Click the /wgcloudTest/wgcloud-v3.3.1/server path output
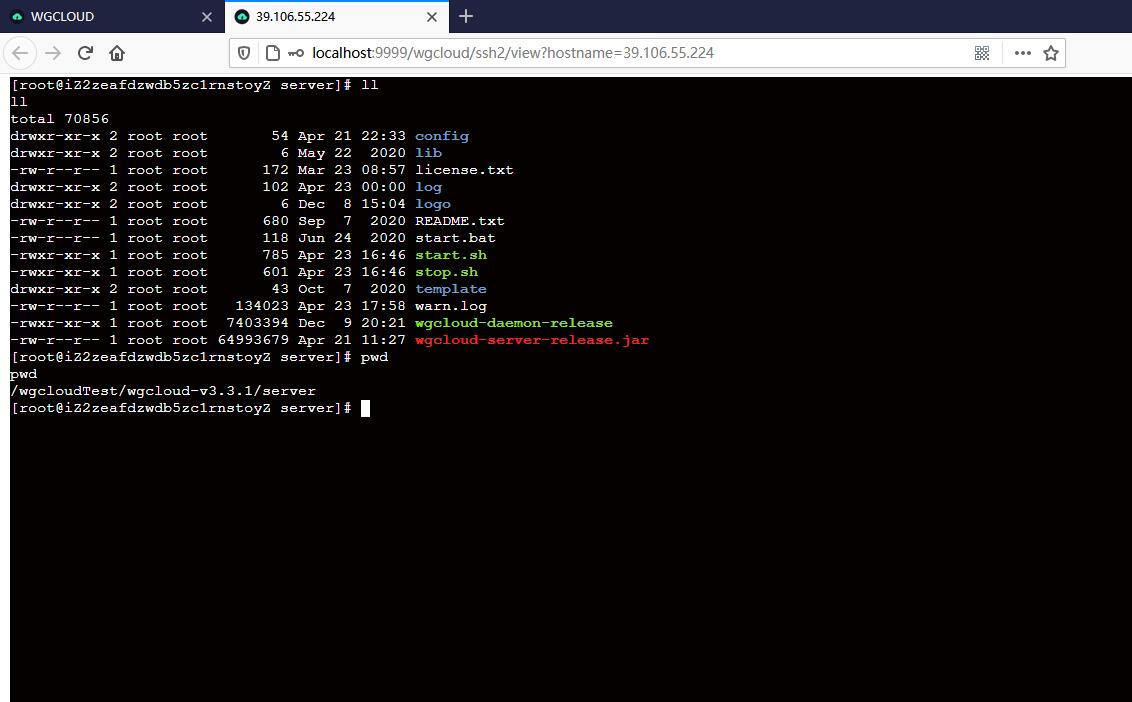The height and width of the screenshot is (702, 1132). pos(163,391)
